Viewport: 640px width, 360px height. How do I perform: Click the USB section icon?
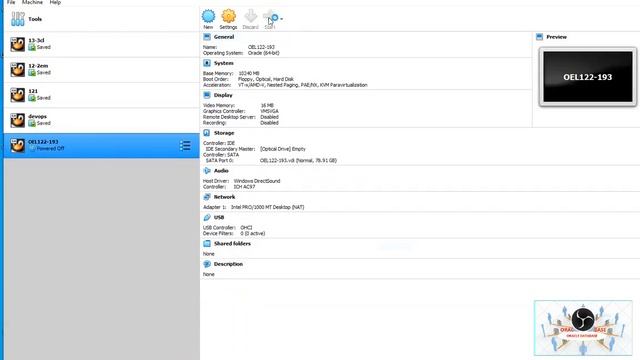(x=207, y=217)
